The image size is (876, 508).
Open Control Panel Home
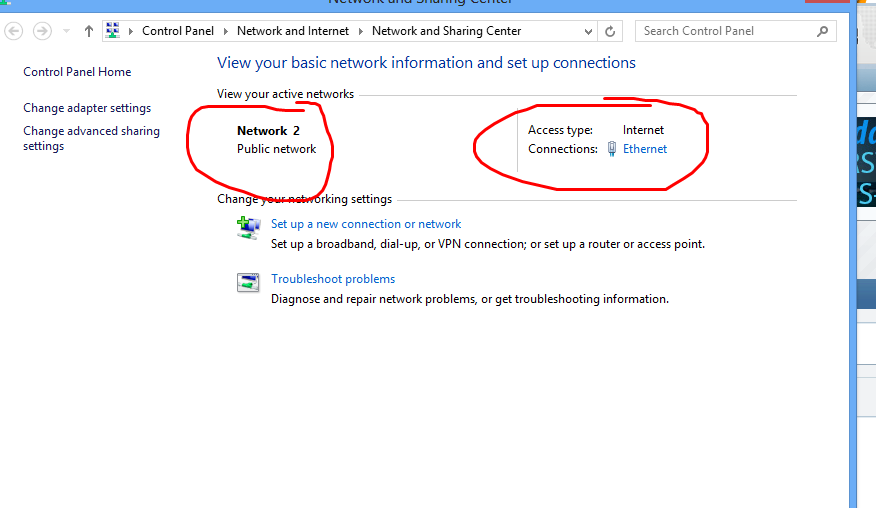pos(77,72)
